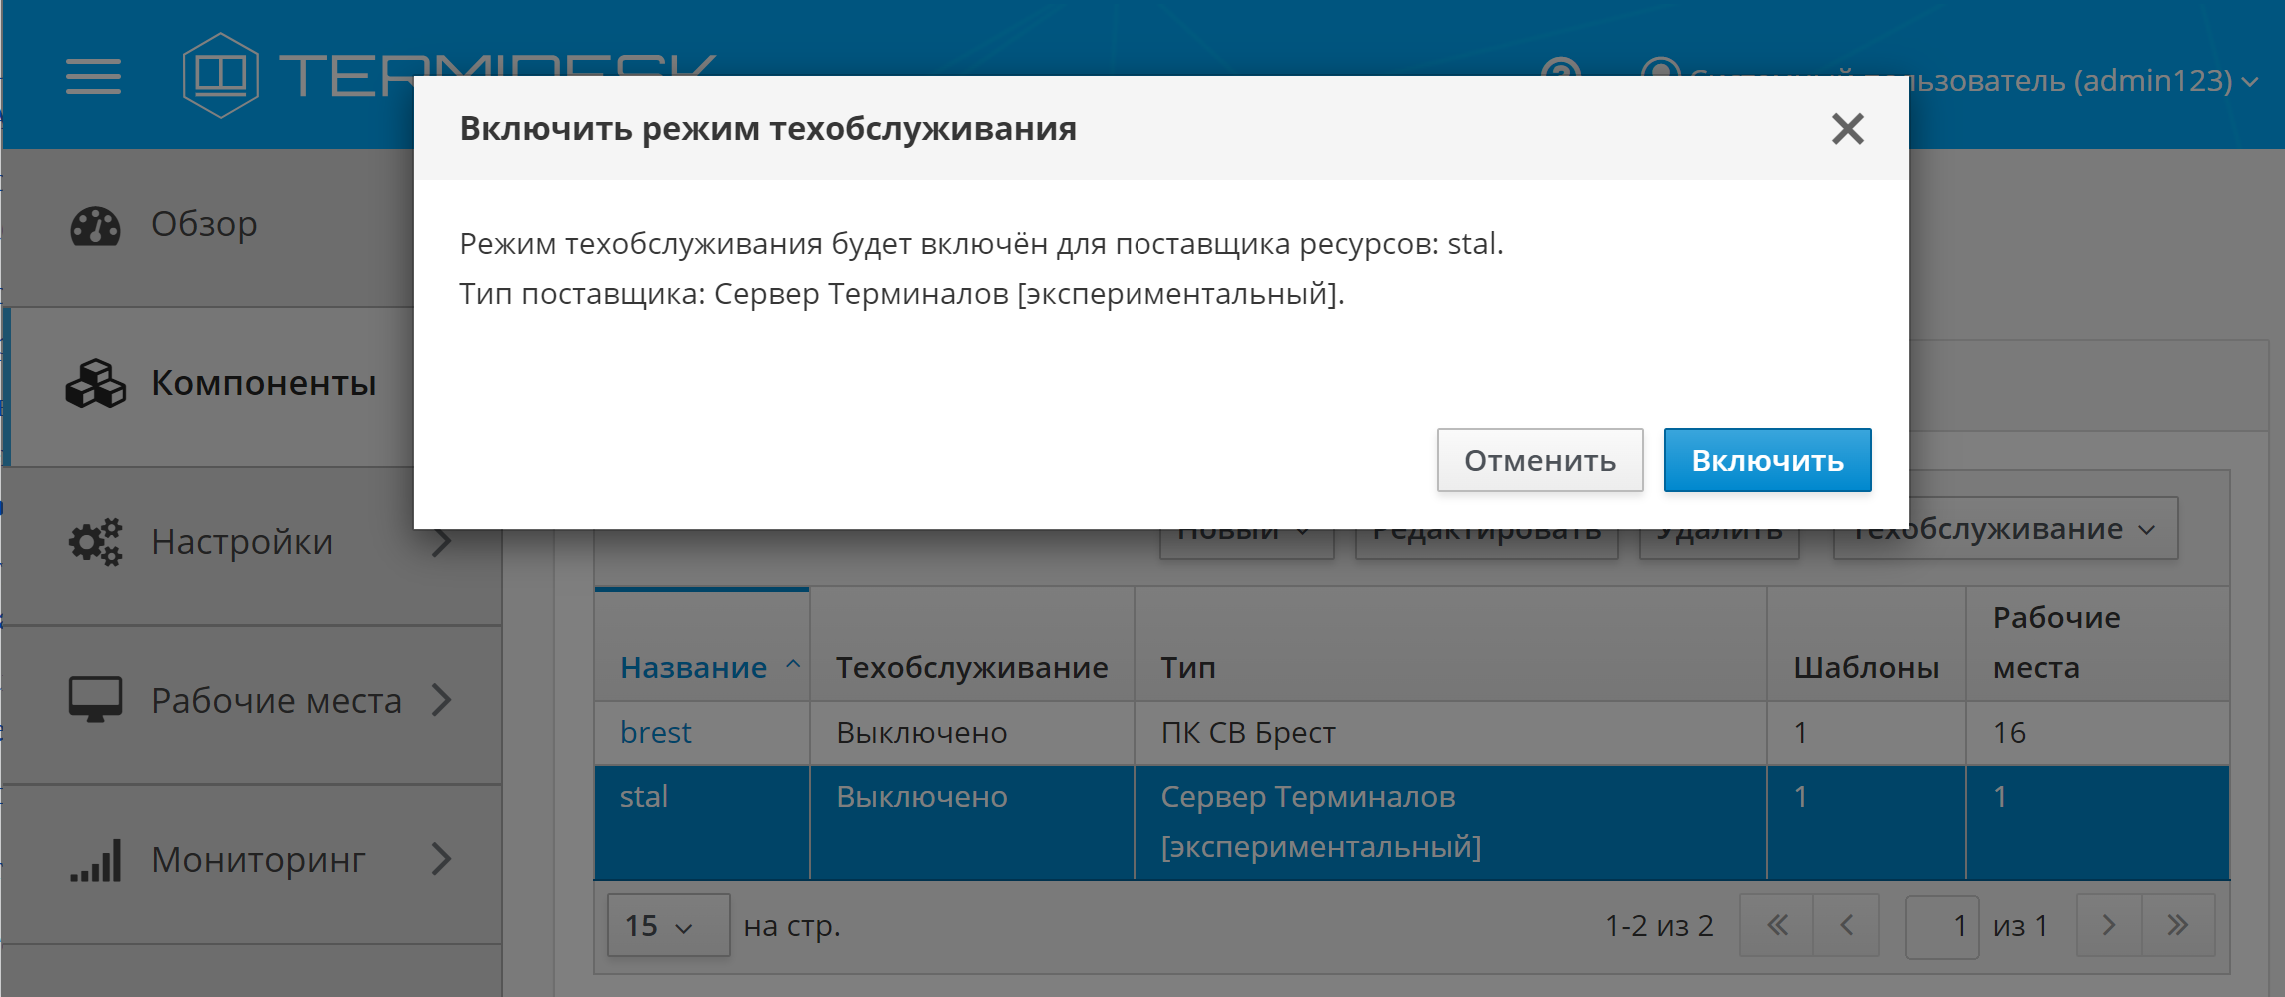Image resolution: width=2285 pixels, height=997 pixels.
Task: Click the Настройки gears icon
Action: pyautogui.click(x=95, y=542)
